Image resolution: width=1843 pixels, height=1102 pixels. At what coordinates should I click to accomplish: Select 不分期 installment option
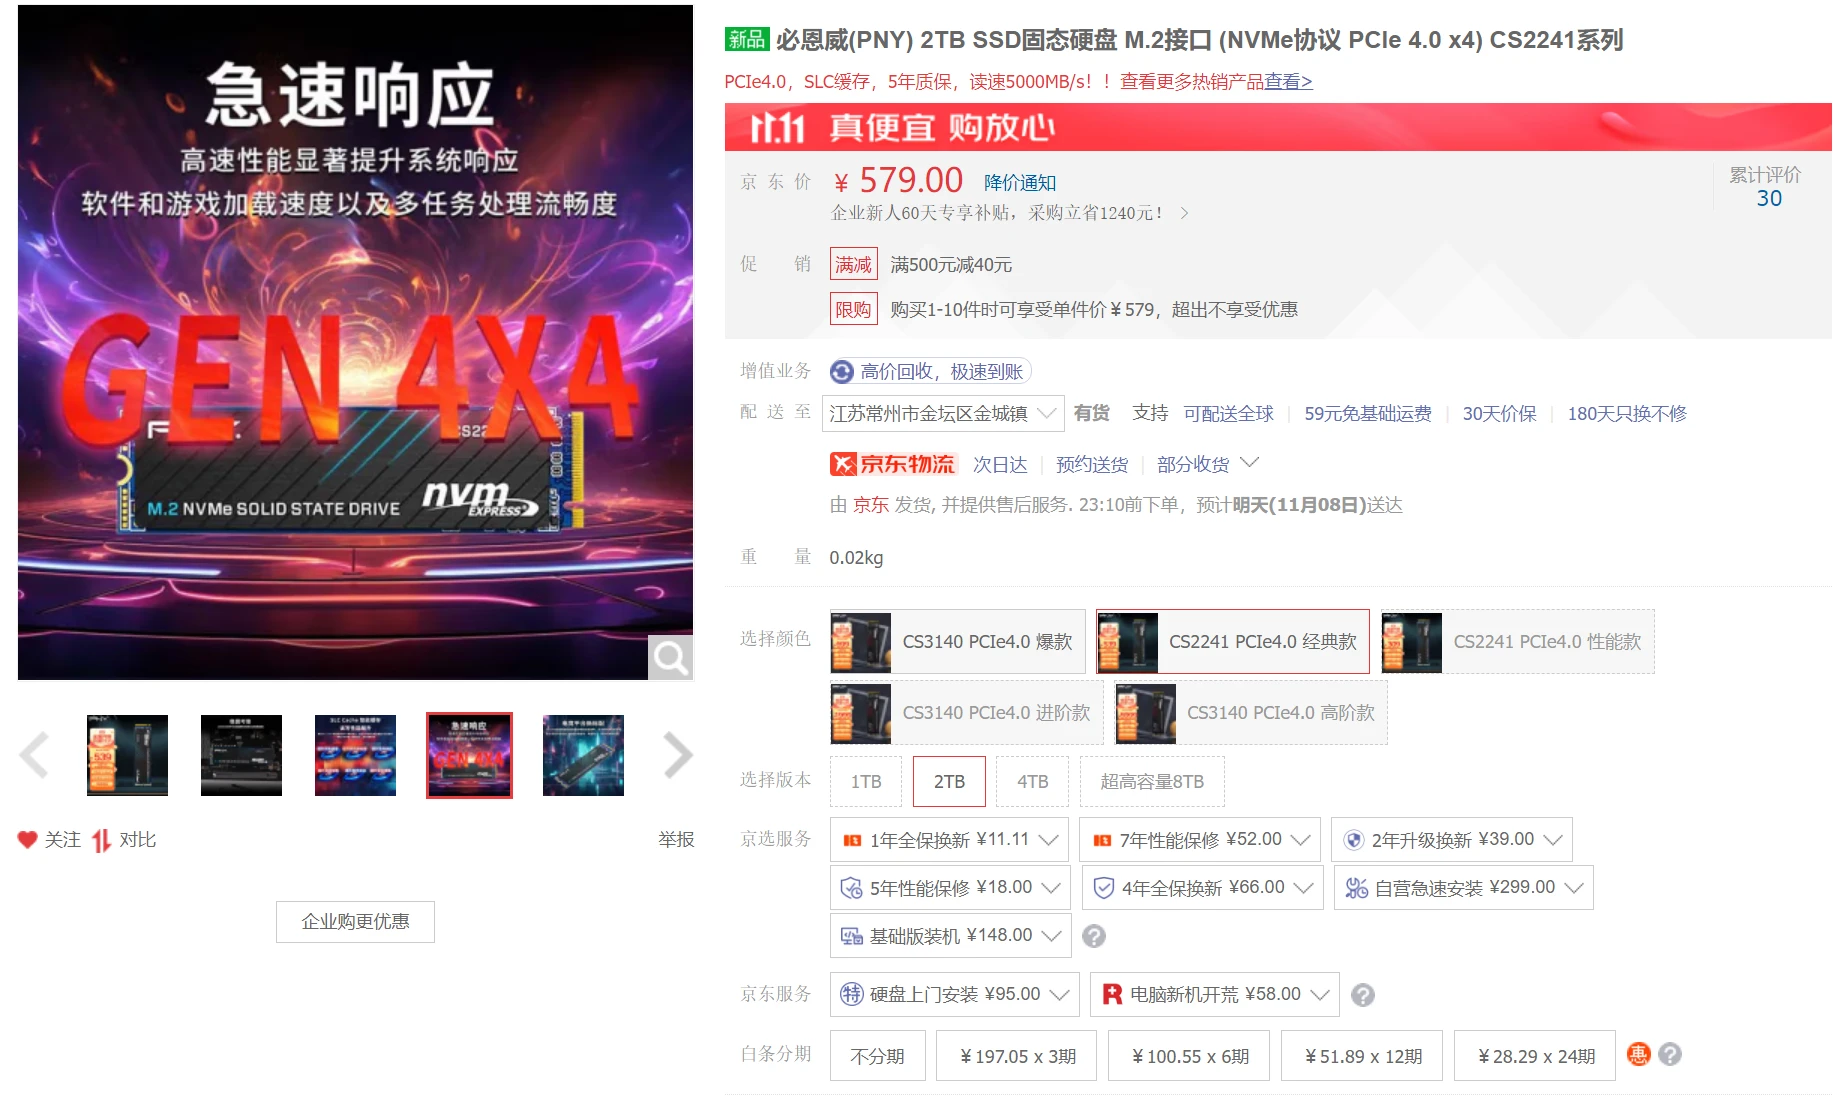877,1056
